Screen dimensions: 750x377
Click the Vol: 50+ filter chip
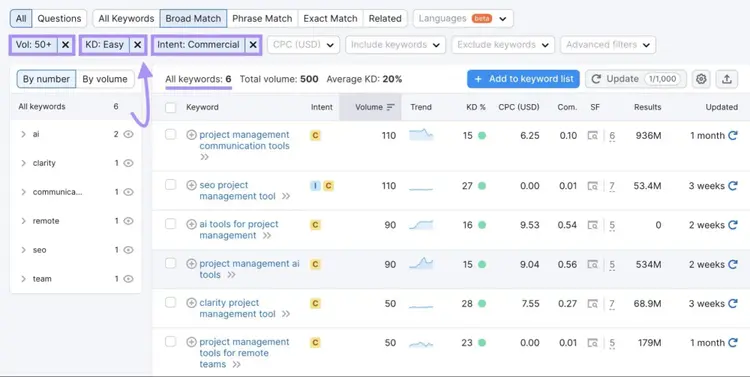coord(33,45)
